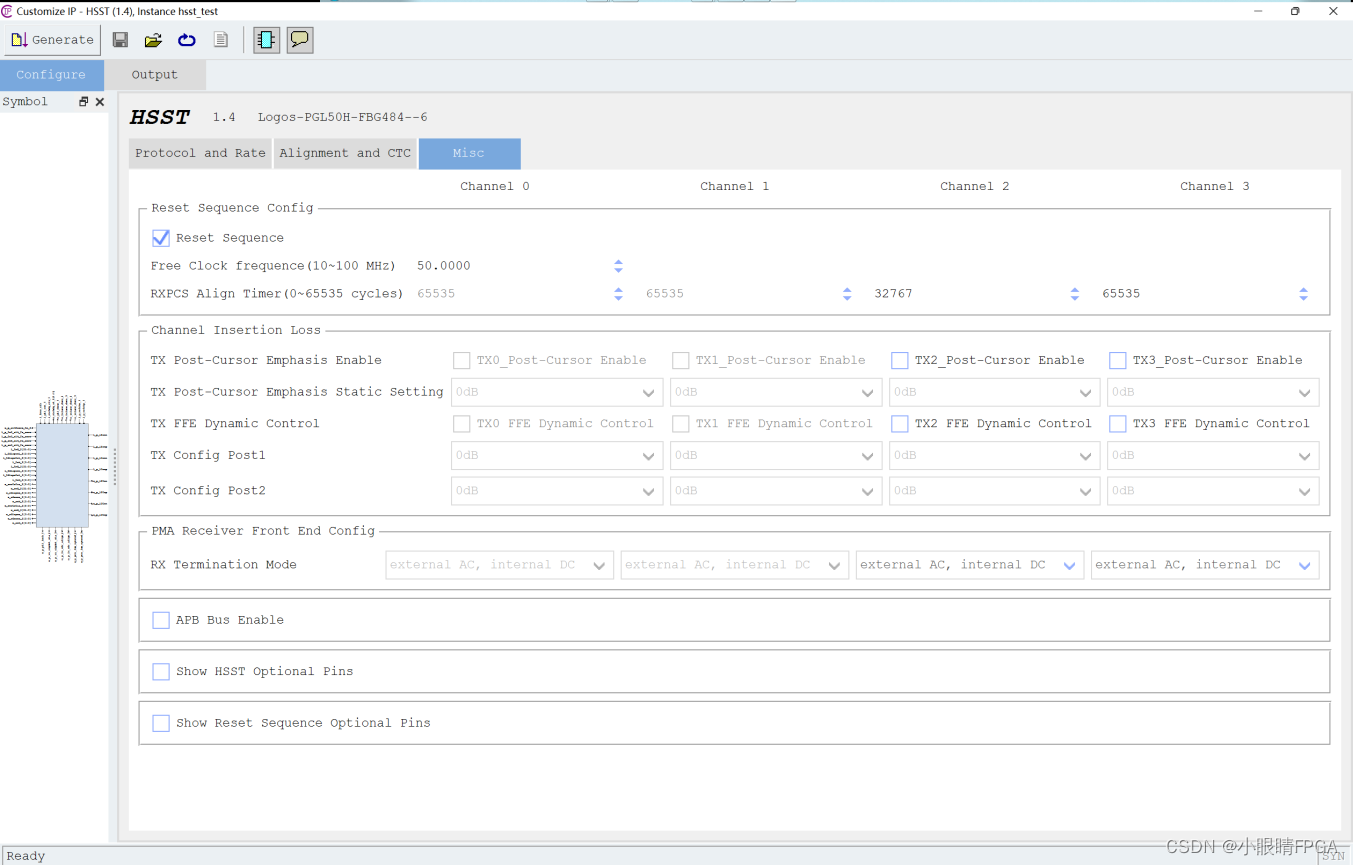Step the Free Clock frequence spinner

tap(618, 266)
